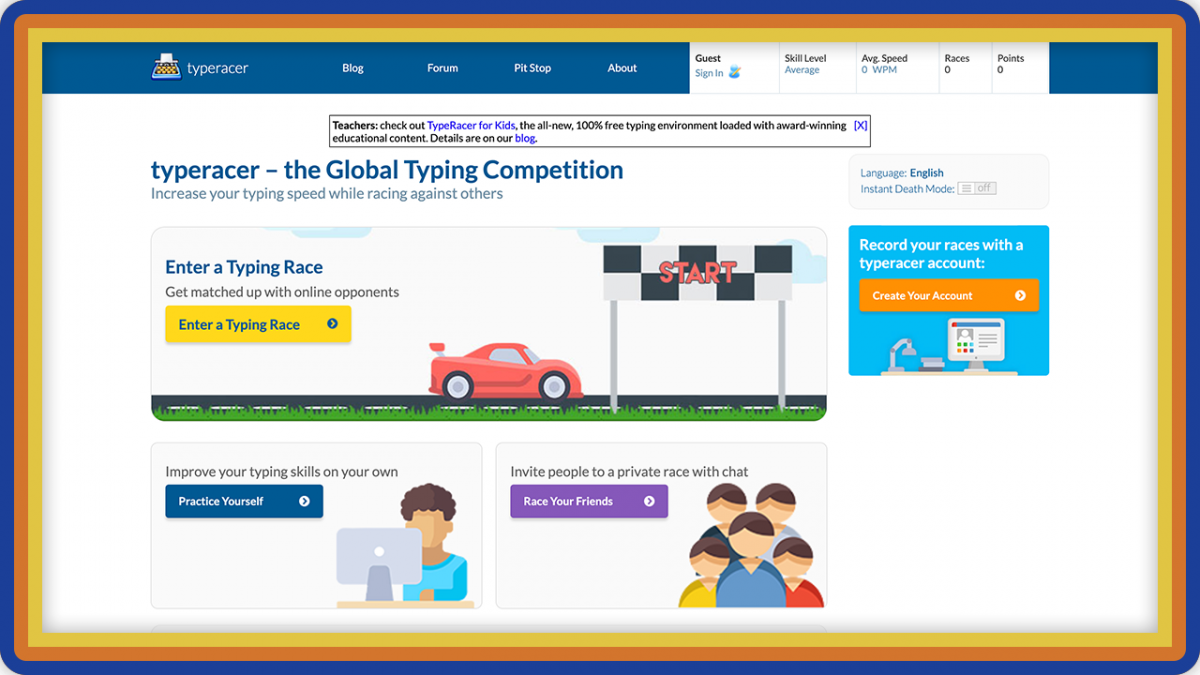Click arrow icon on Race Your Friends button
The image size is (1200, 675).
(649, 501)
